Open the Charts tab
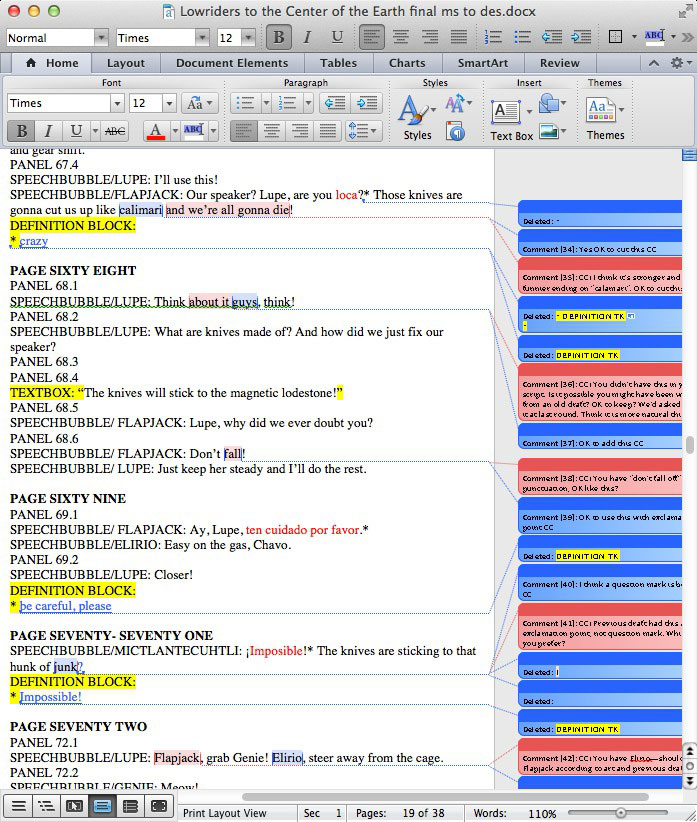 coord(407,63)
